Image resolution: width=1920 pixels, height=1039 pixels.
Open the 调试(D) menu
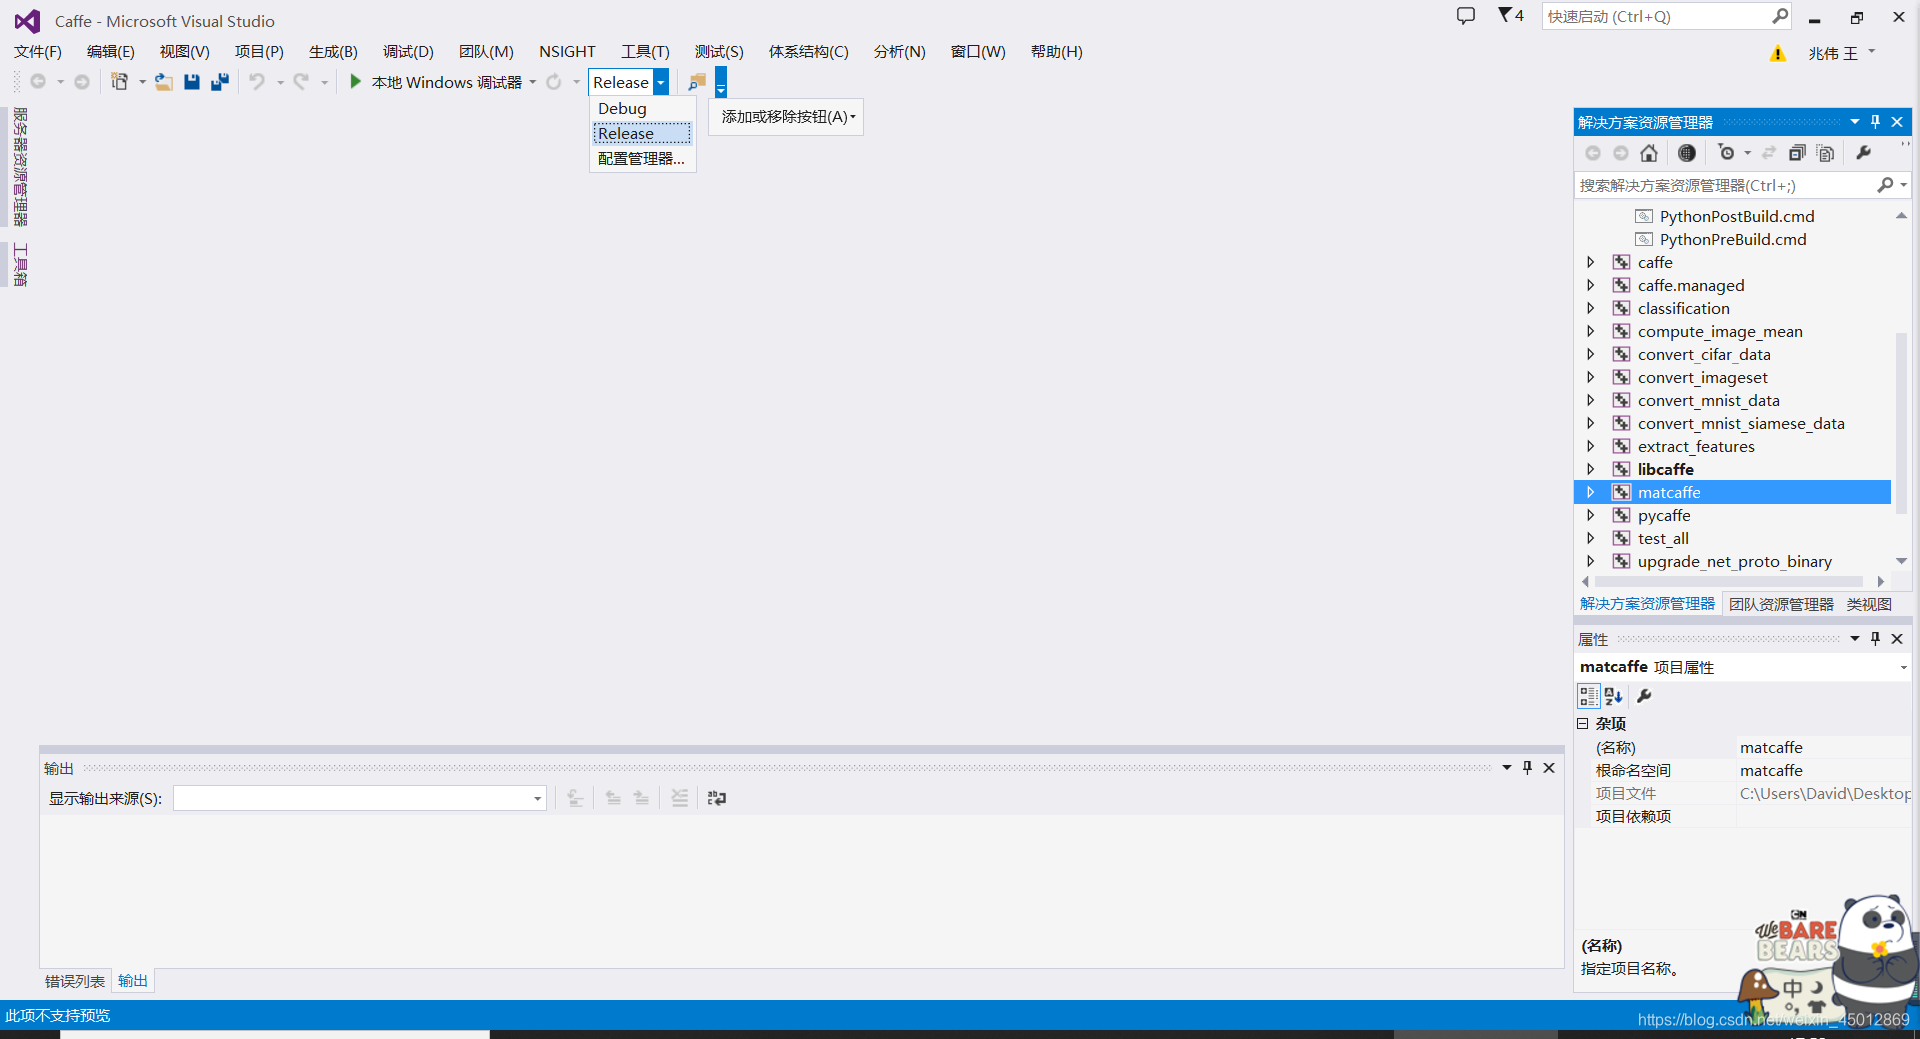point(408,52)
